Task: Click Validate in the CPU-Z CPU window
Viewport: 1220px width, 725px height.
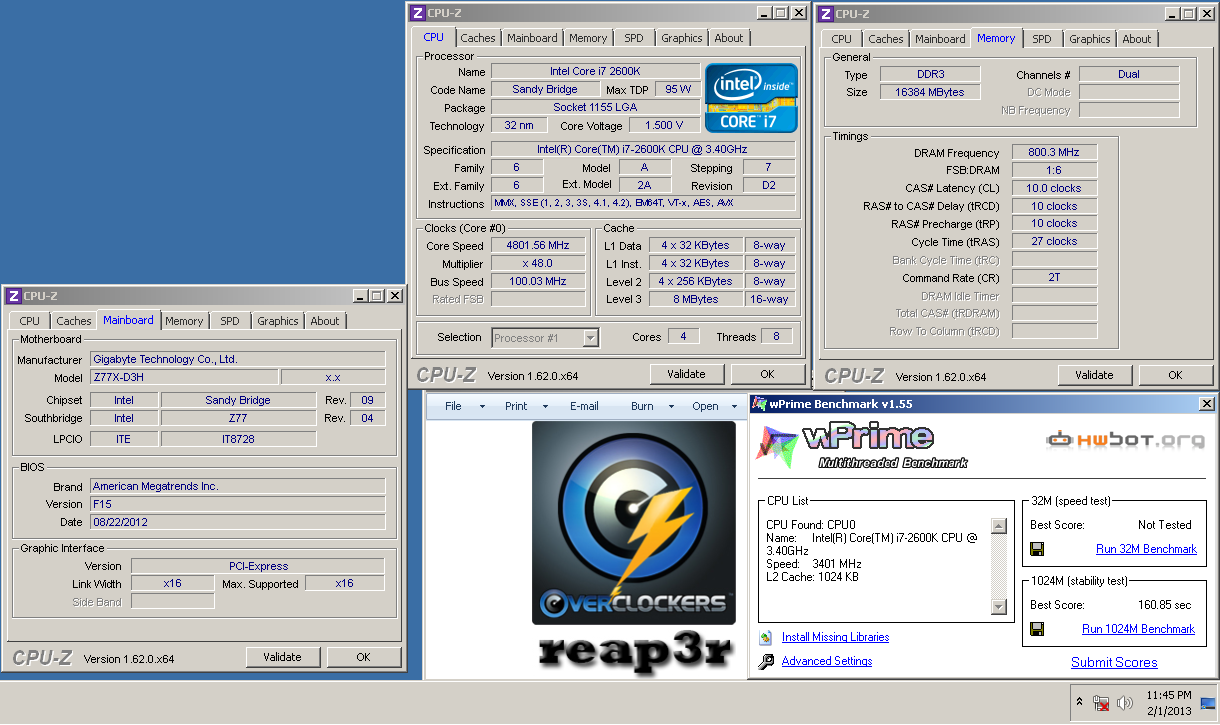Action: pyautogui.click(x=687, y=374)
